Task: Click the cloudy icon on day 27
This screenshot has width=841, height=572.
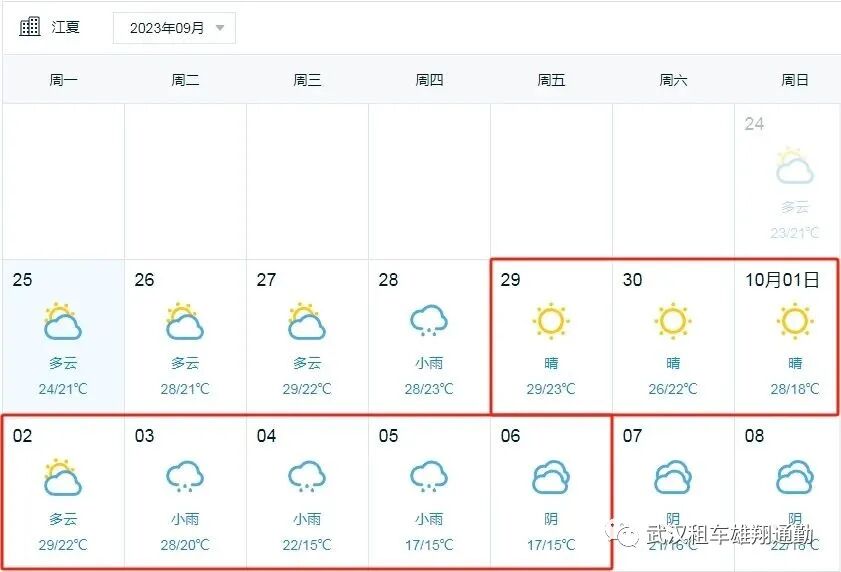Action: [307, 321]
